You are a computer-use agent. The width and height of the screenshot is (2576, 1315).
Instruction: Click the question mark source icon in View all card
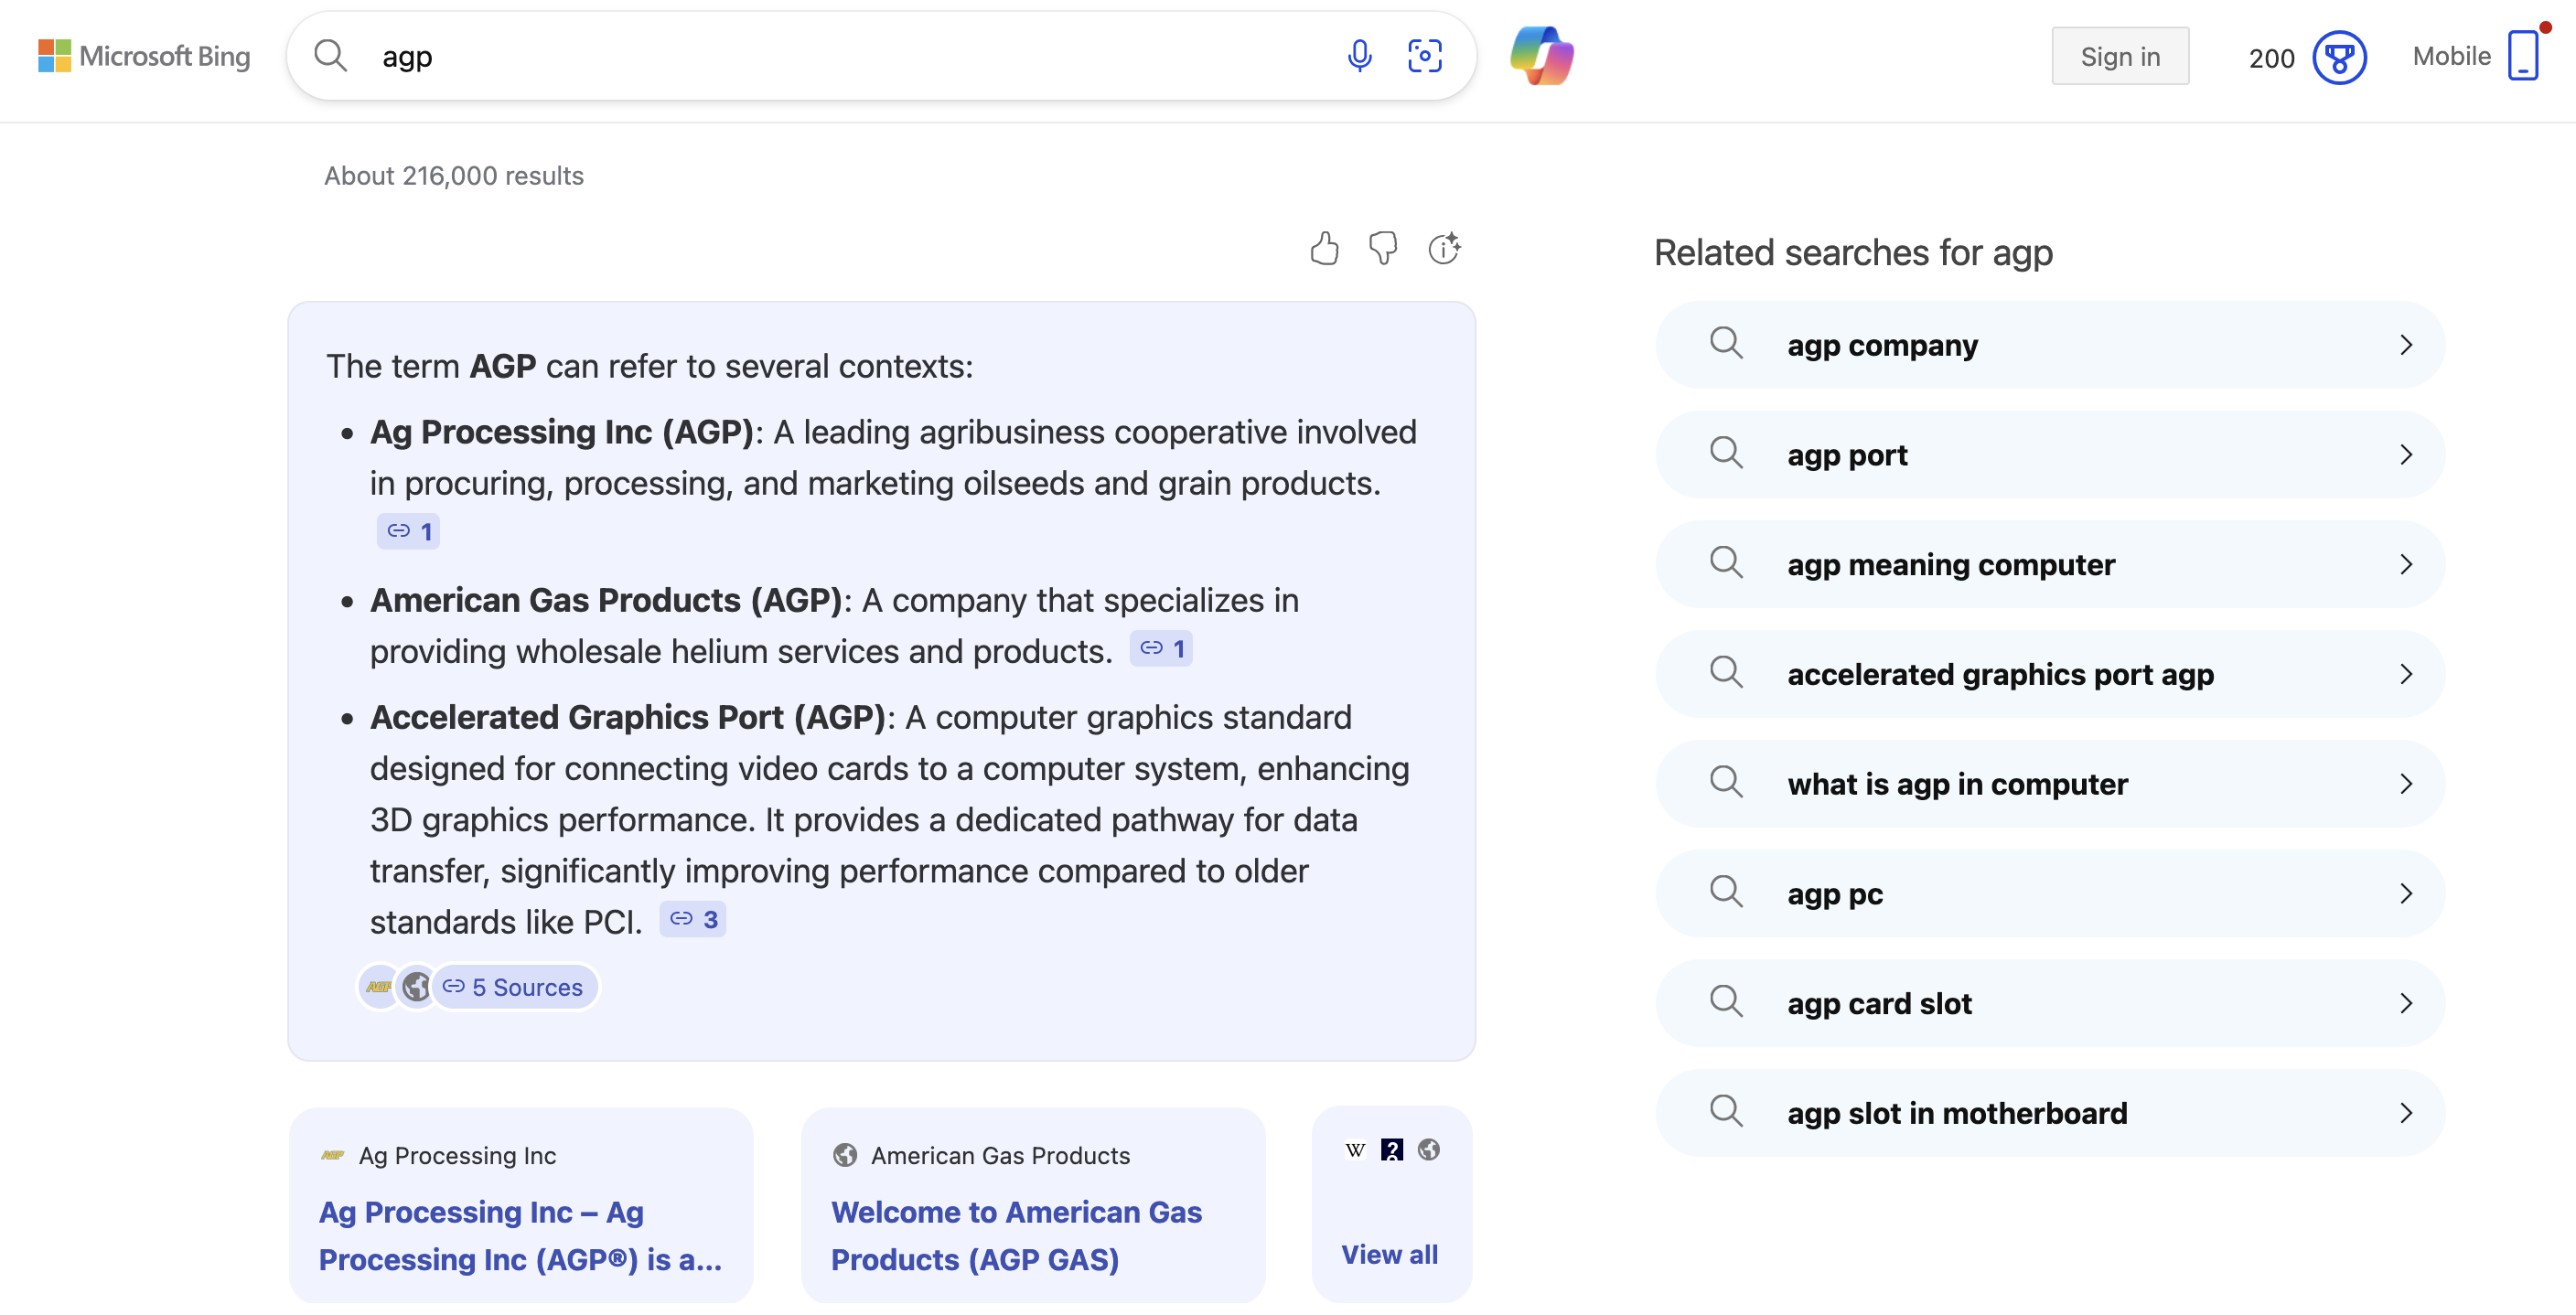point(1391,1150)
